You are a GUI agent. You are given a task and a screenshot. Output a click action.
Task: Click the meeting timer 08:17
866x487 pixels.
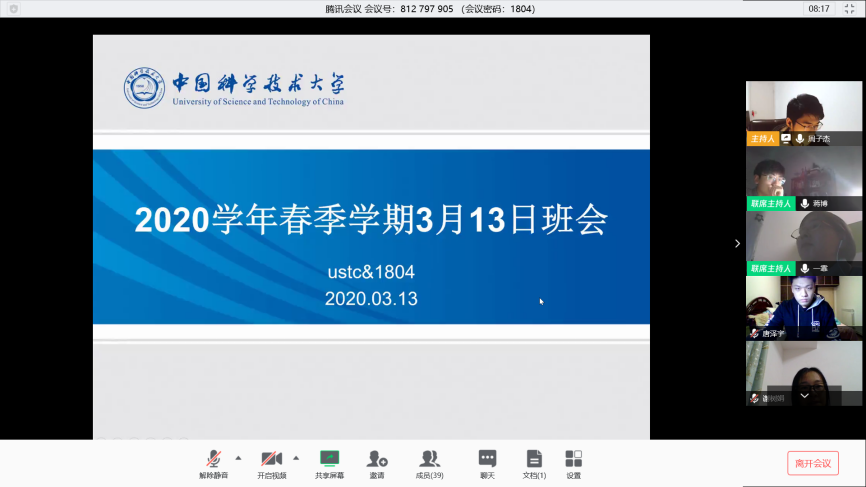click(x=819, y=9)
